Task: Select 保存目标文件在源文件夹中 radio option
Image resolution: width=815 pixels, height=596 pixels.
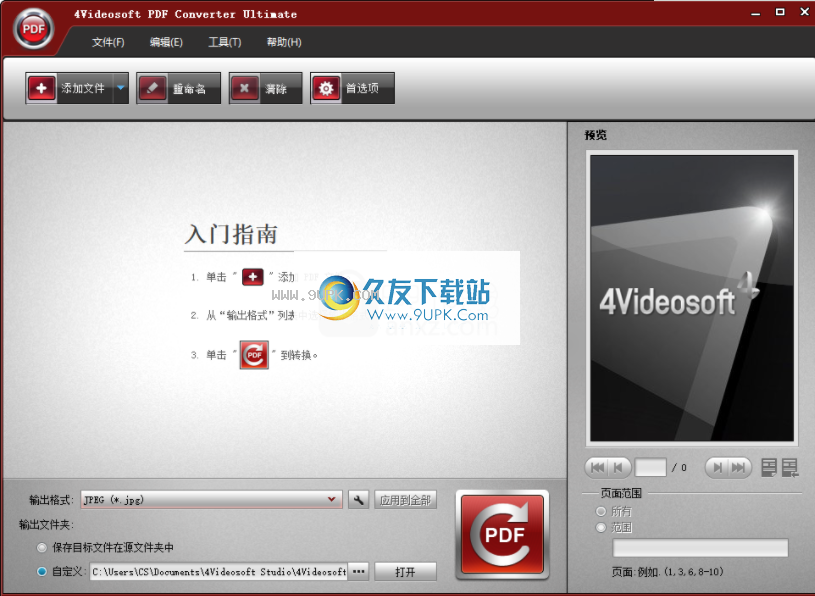Action: [42, 547]
